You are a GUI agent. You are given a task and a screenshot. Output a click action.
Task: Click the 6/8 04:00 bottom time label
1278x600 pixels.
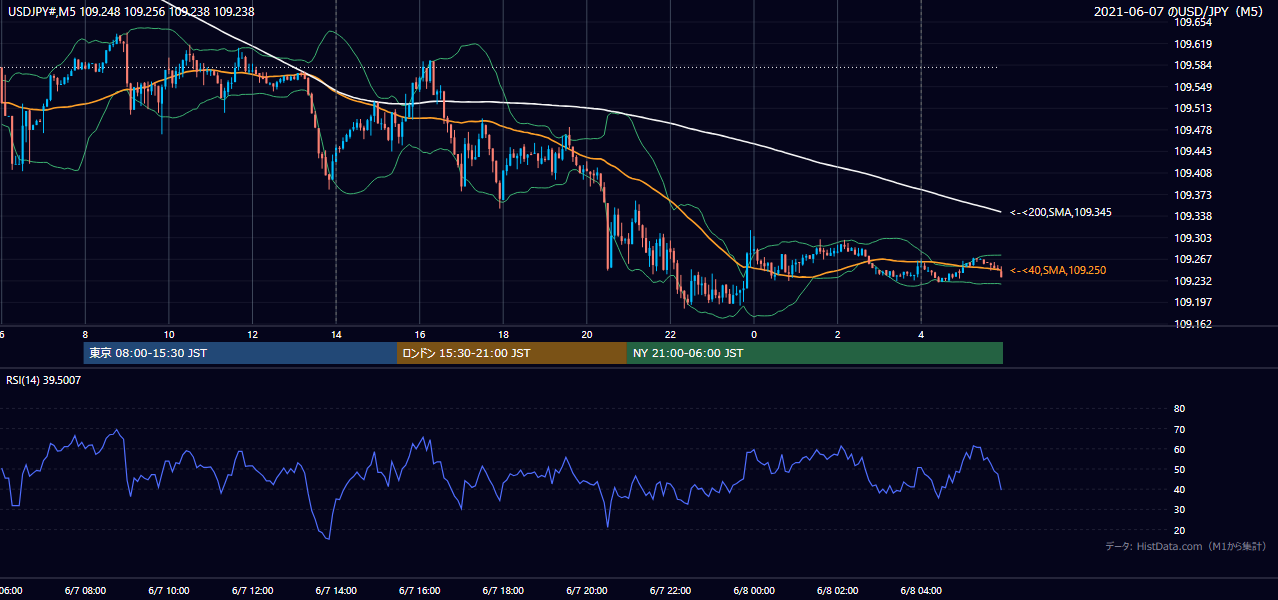point(921,591)
